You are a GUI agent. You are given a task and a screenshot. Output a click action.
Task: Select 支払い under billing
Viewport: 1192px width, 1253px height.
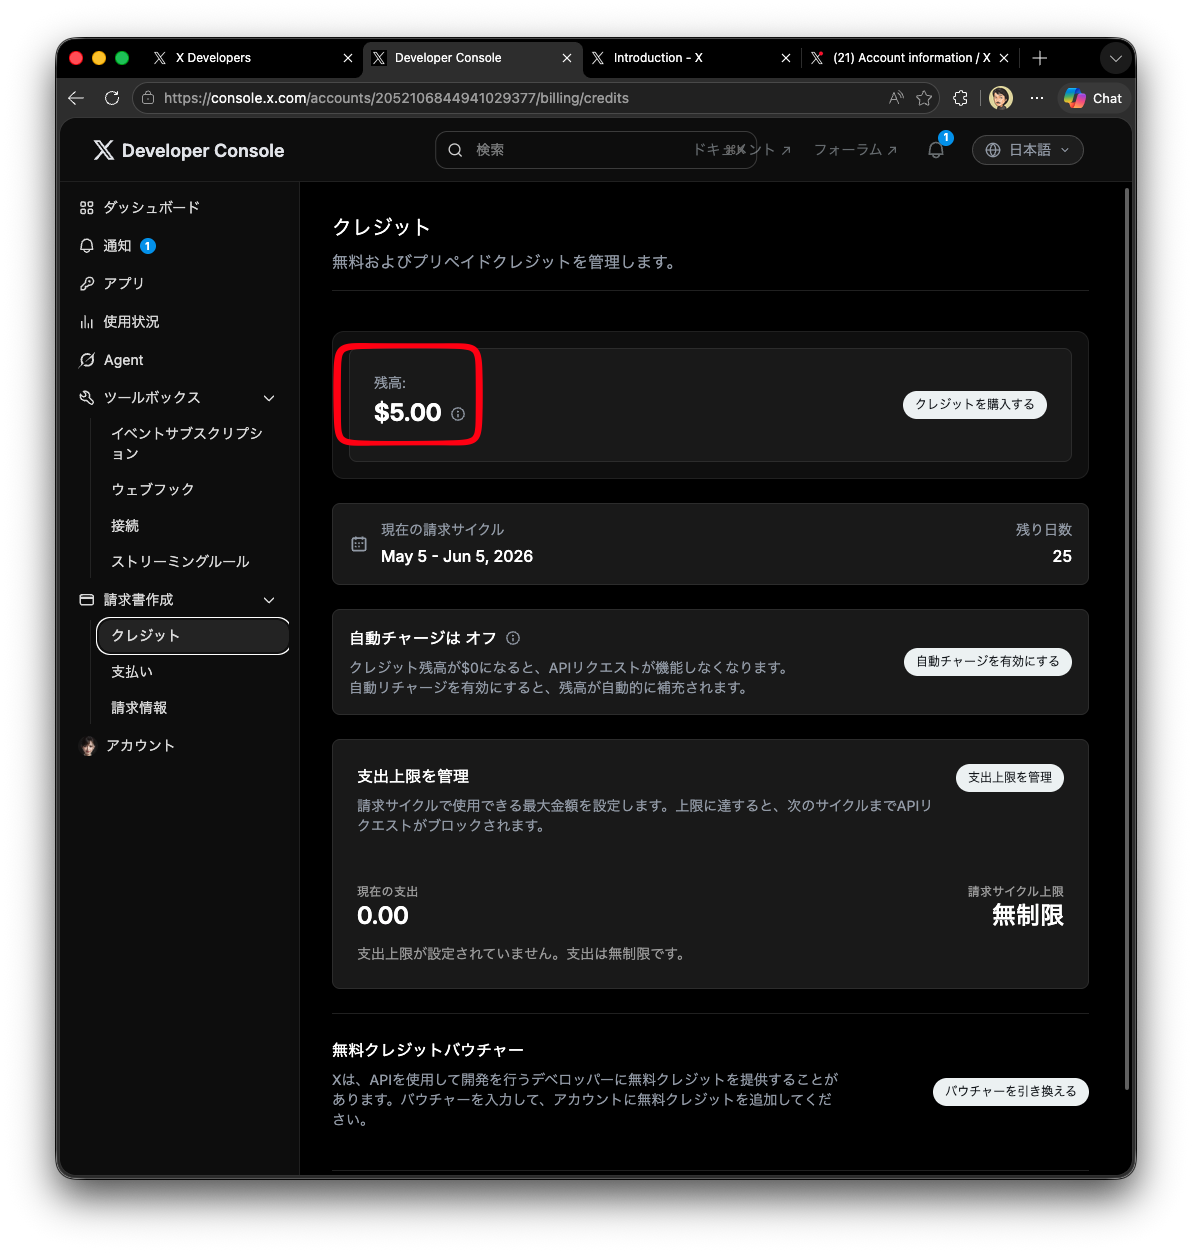132,672
